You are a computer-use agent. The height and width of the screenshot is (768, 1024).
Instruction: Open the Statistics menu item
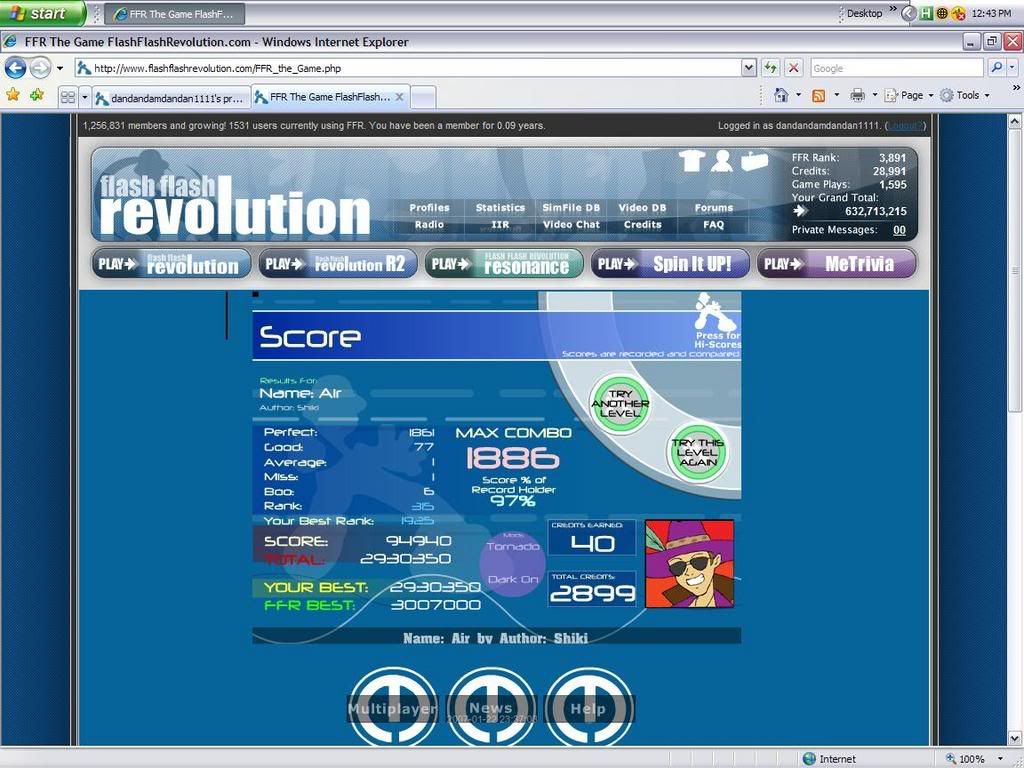click(x=500, y=208)
